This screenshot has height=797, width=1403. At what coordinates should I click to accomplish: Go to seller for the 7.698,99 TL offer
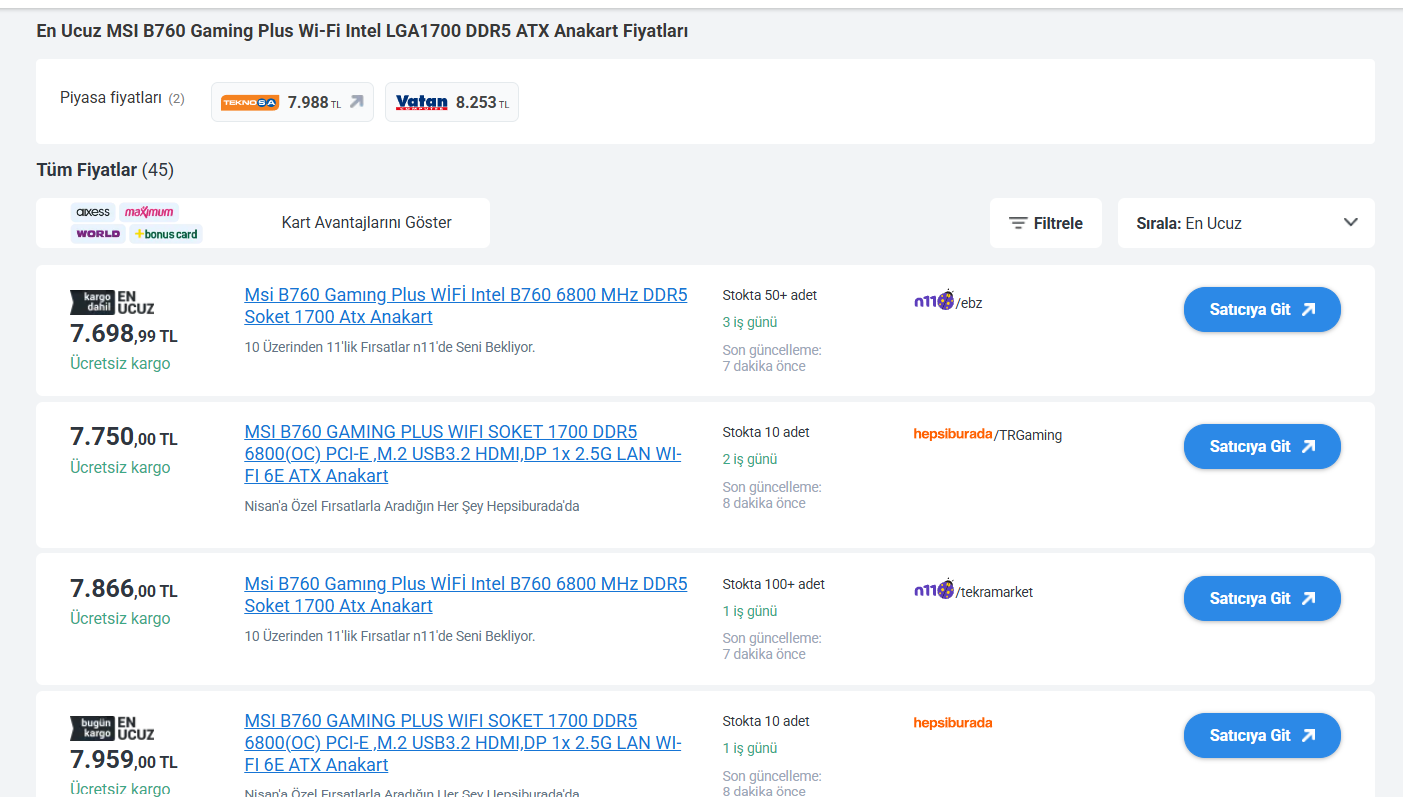(1262, 310)
